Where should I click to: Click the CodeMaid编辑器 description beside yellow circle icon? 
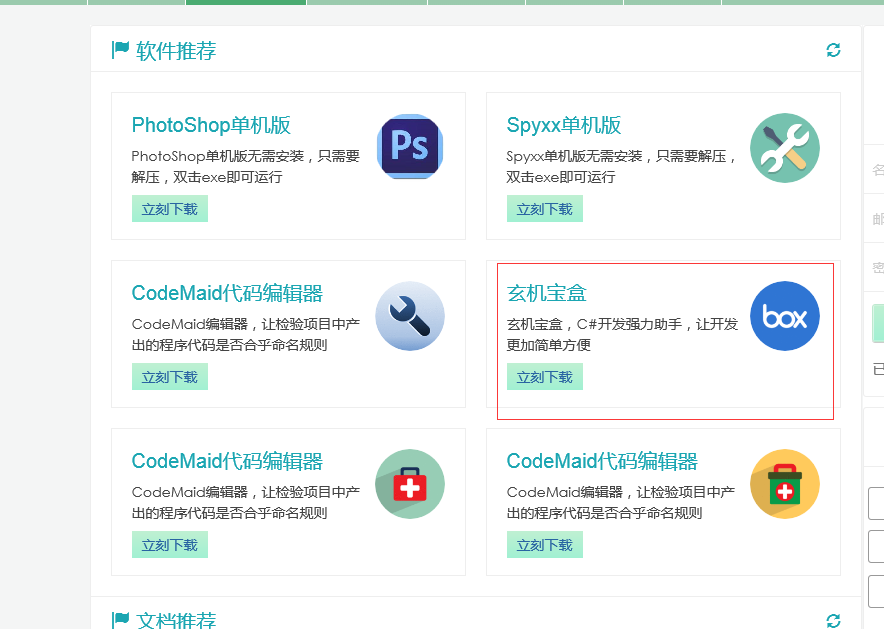click(x=621, y=502)
